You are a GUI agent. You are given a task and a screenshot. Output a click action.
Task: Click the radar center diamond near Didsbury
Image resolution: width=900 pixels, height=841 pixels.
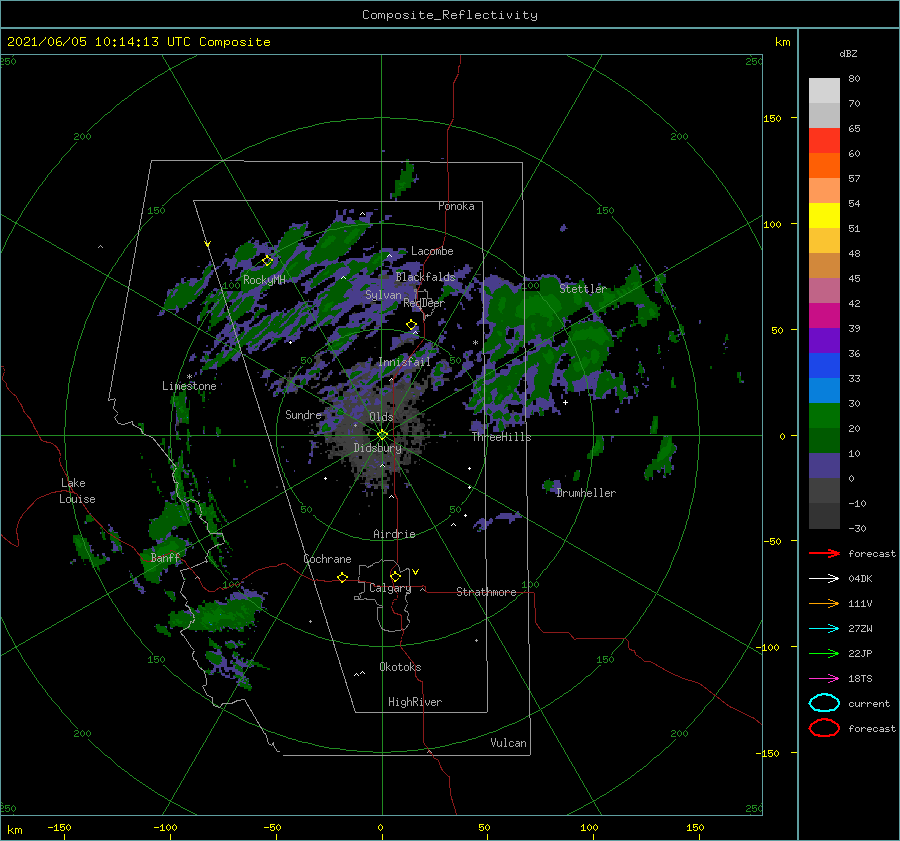(382, 435)
